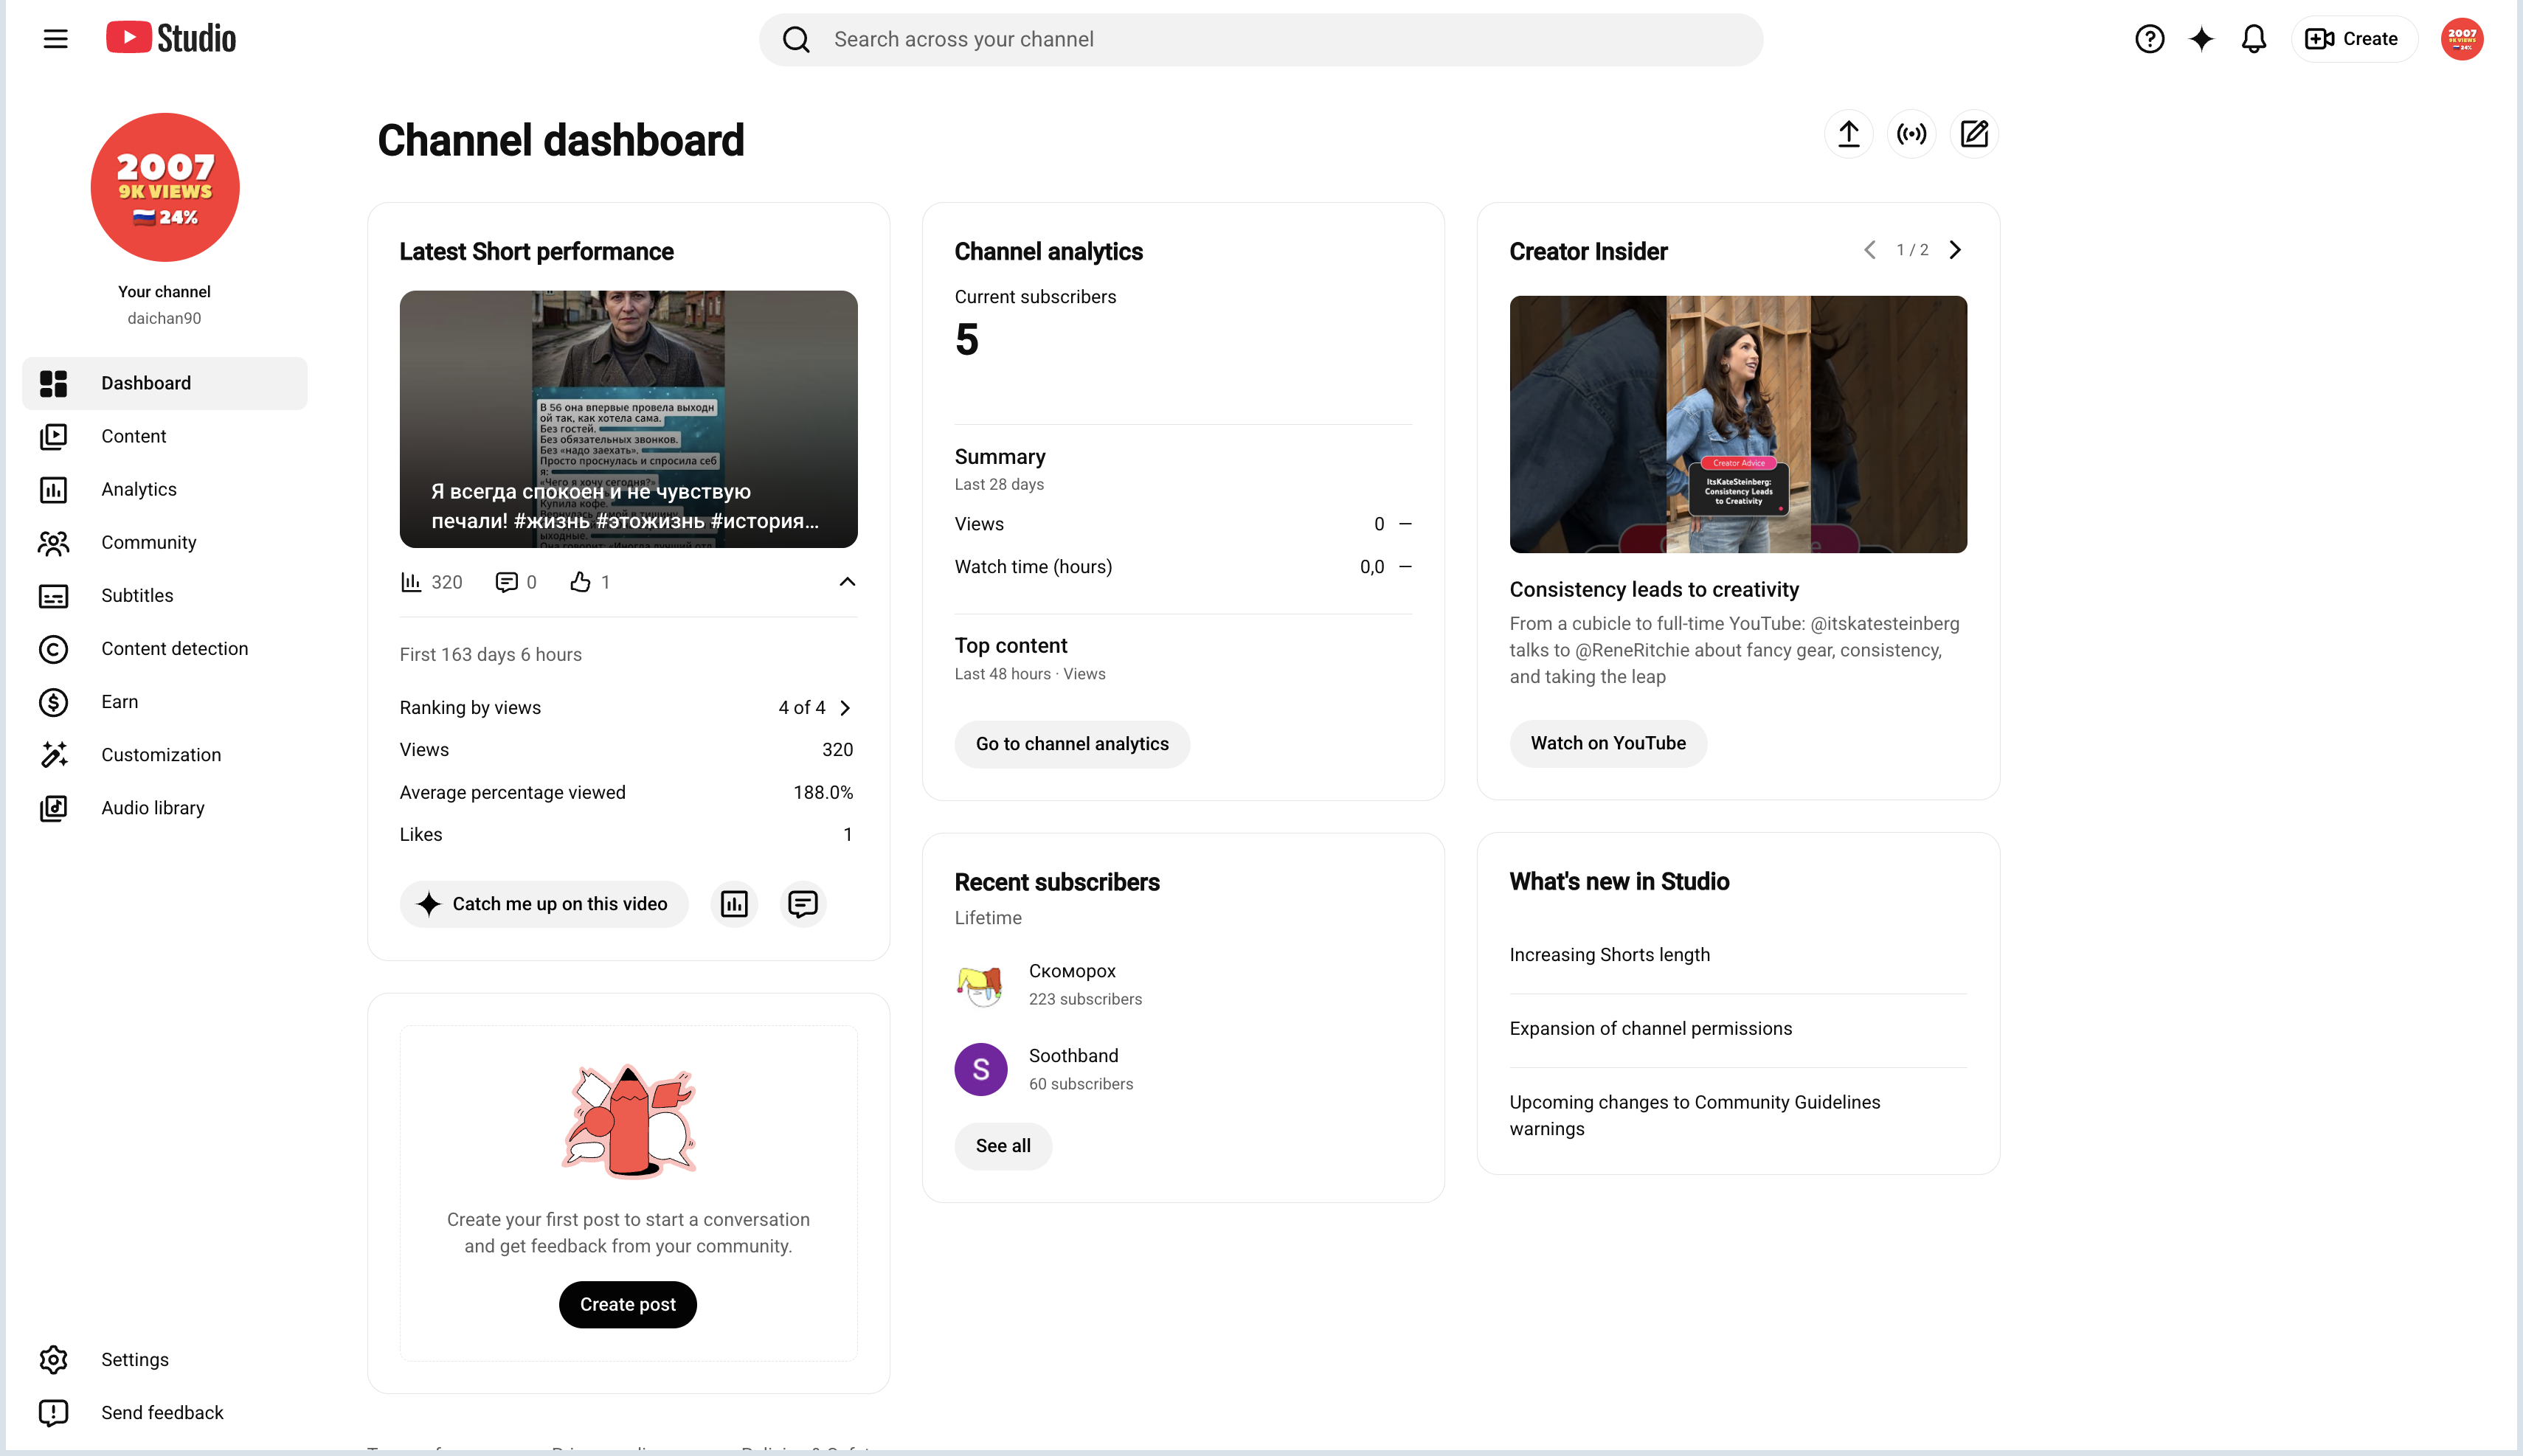Click the daichan90 channel name
Image resolution: width=2523 pixels, height=1456 pixels.
pyautogui.click(x=164, y=318)
